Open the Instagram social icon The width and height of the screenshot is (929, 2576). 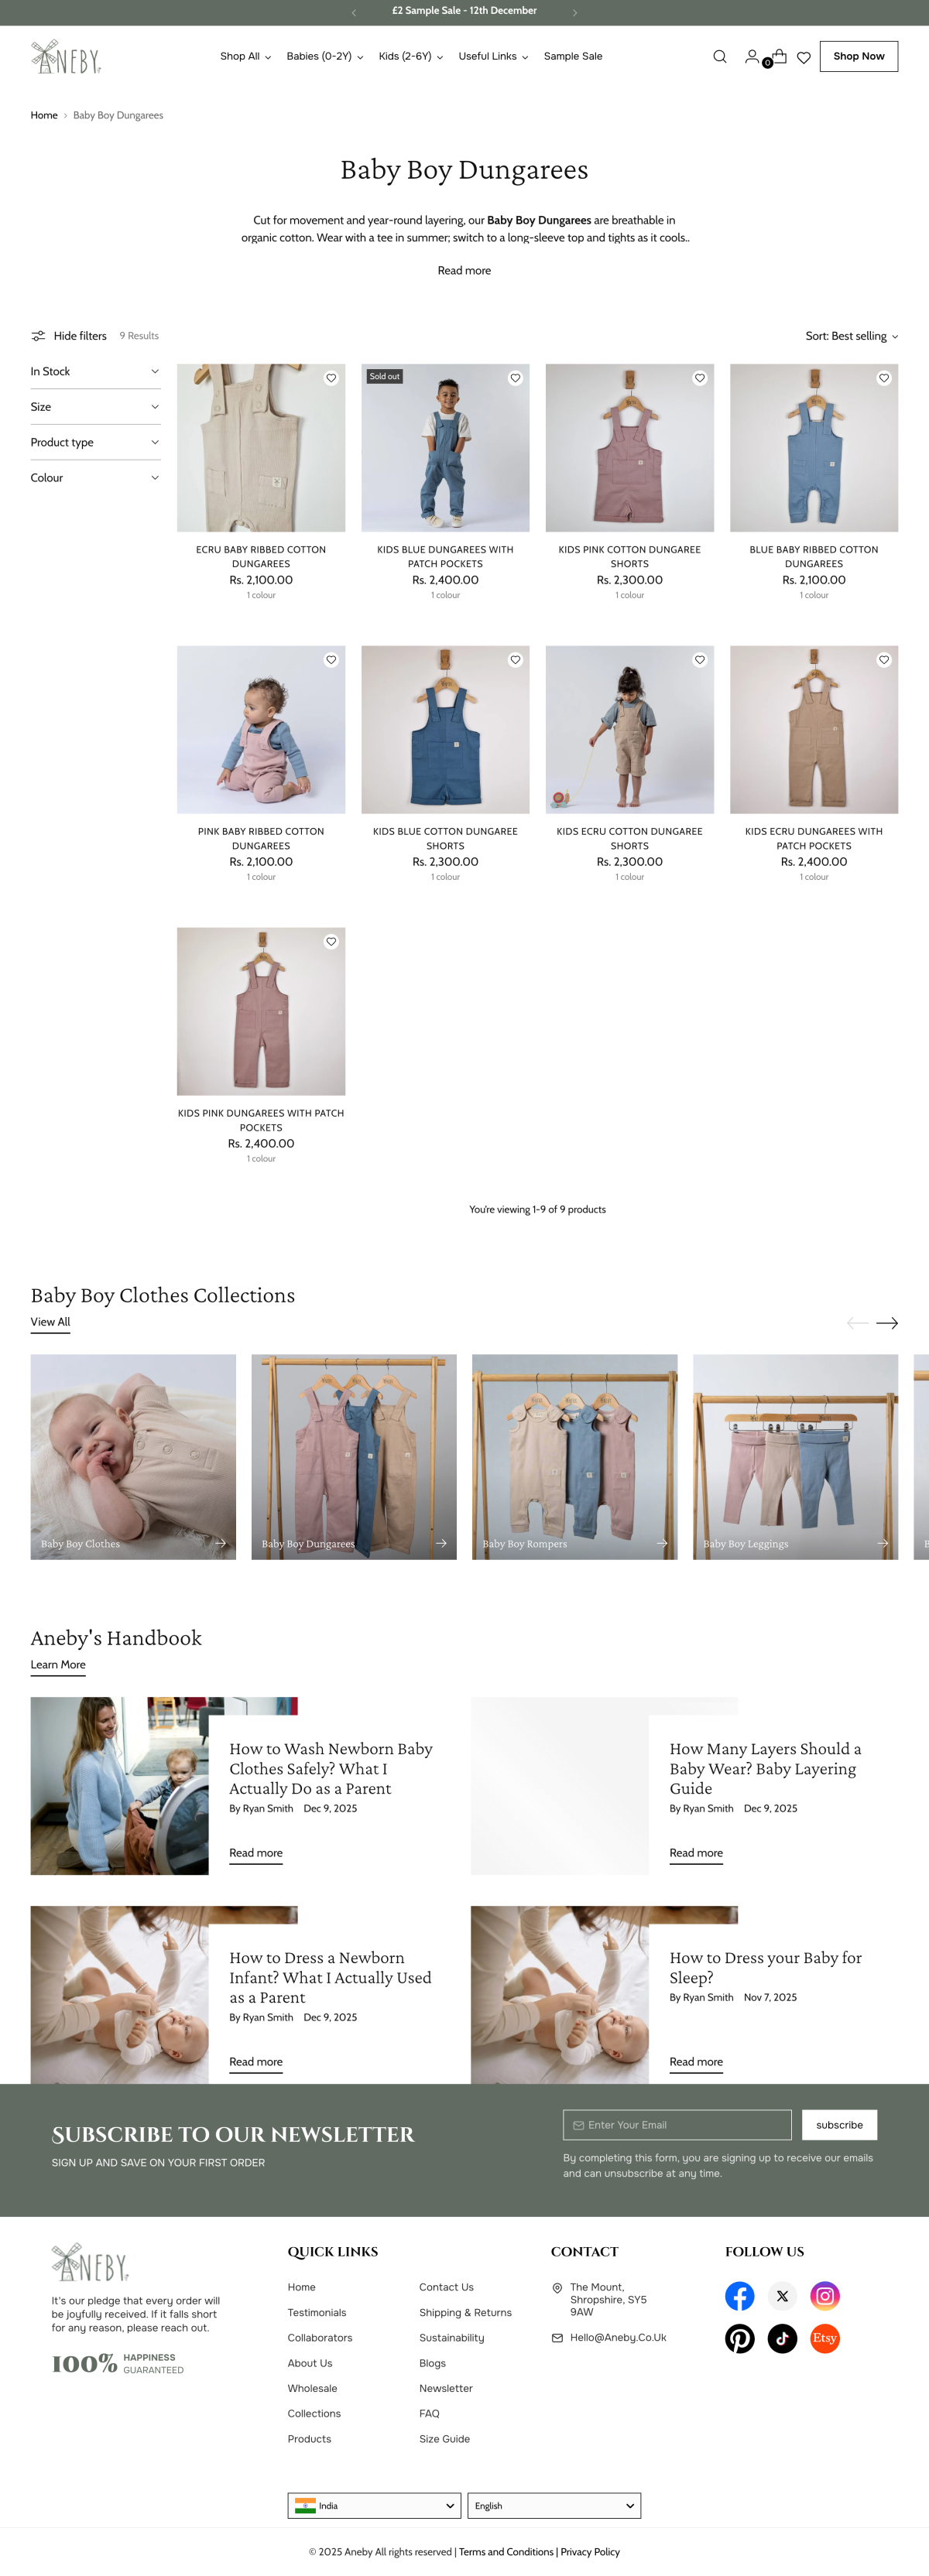(x=824, y=2295)
